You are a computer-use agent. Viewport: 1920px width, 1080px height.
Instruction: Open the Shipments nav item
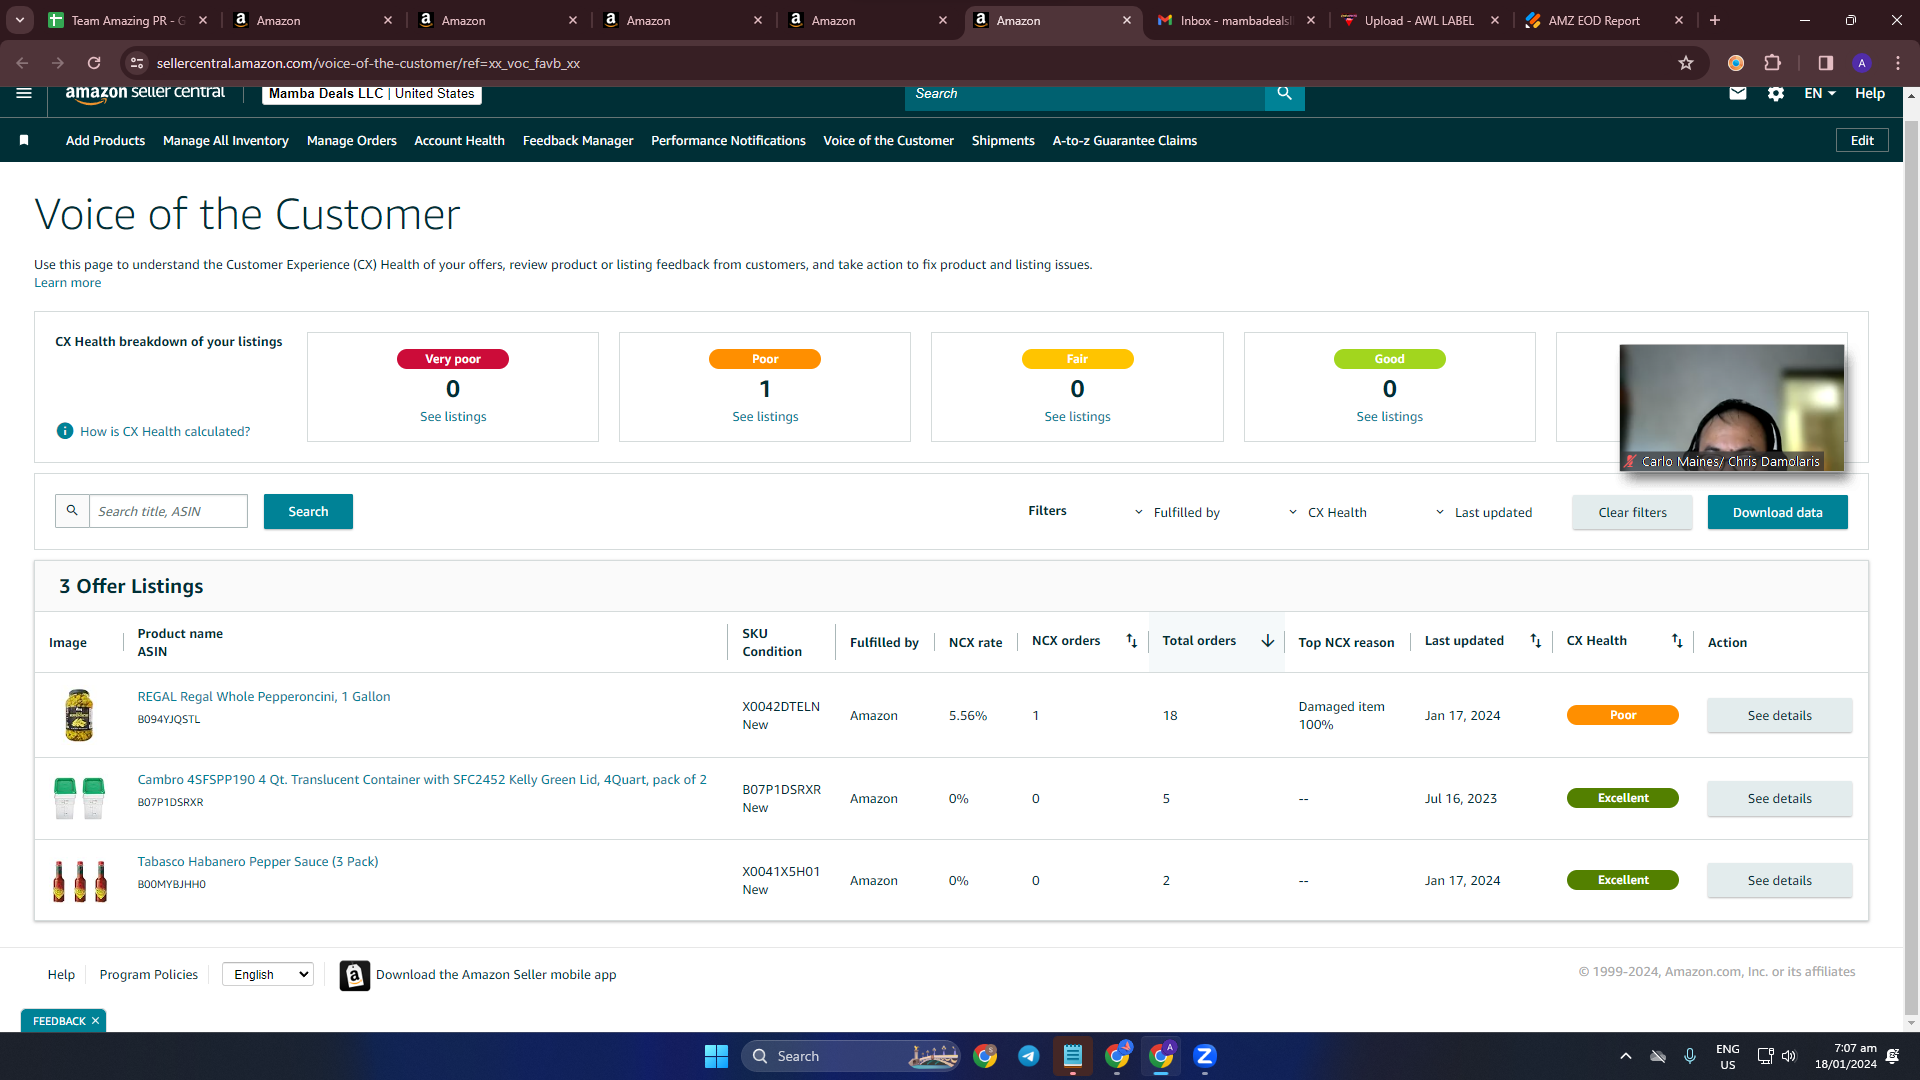click(x=1003, y=141)
